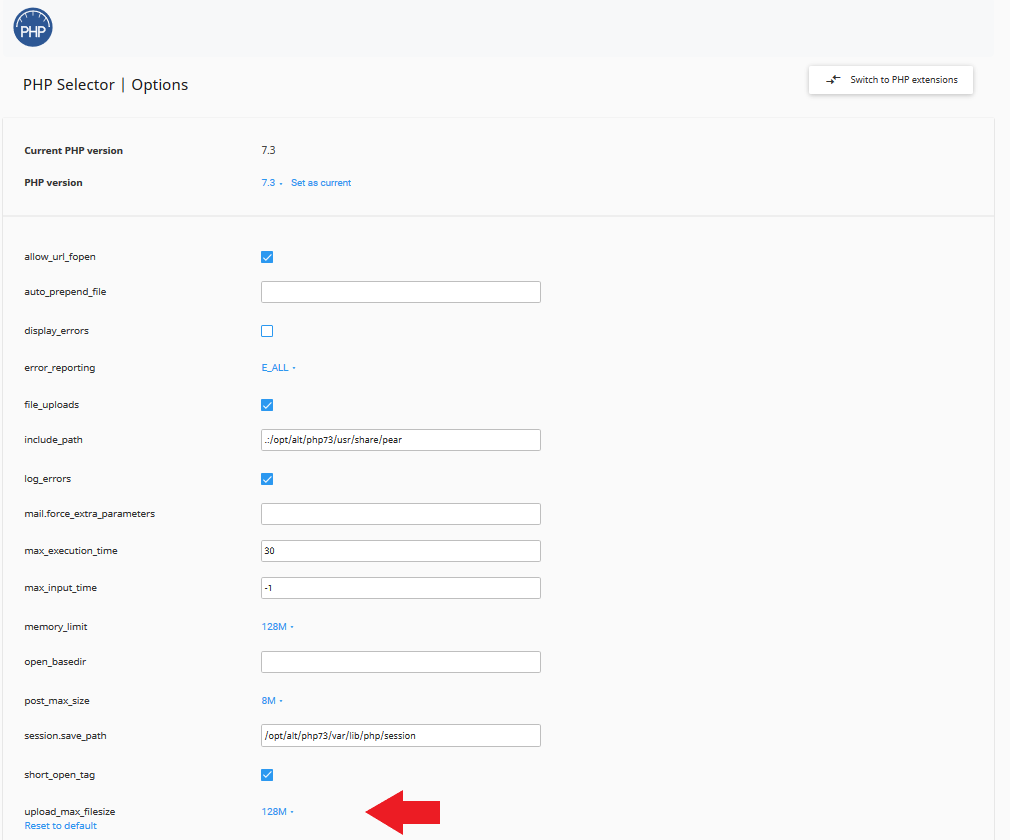Click the auto_prepend_file text field

(x=400, y=292)
